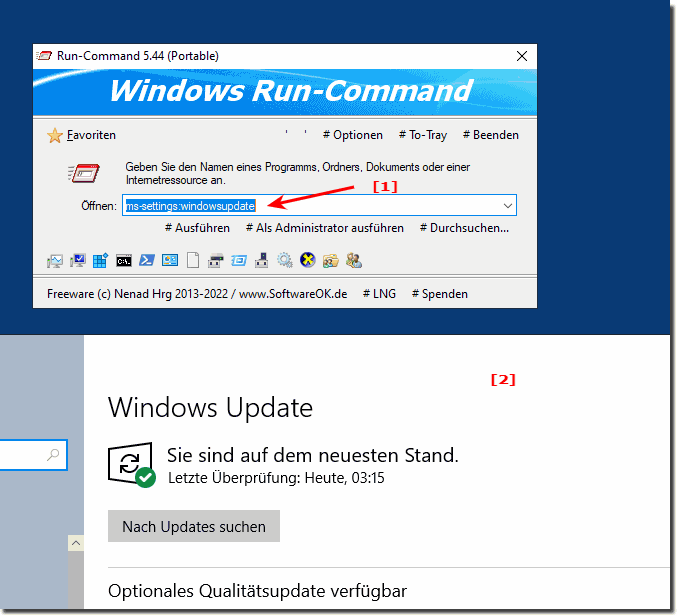Open the Control Panel icon
The width and height of the screenshot is (677, 616).
click(x=170, y=260)
